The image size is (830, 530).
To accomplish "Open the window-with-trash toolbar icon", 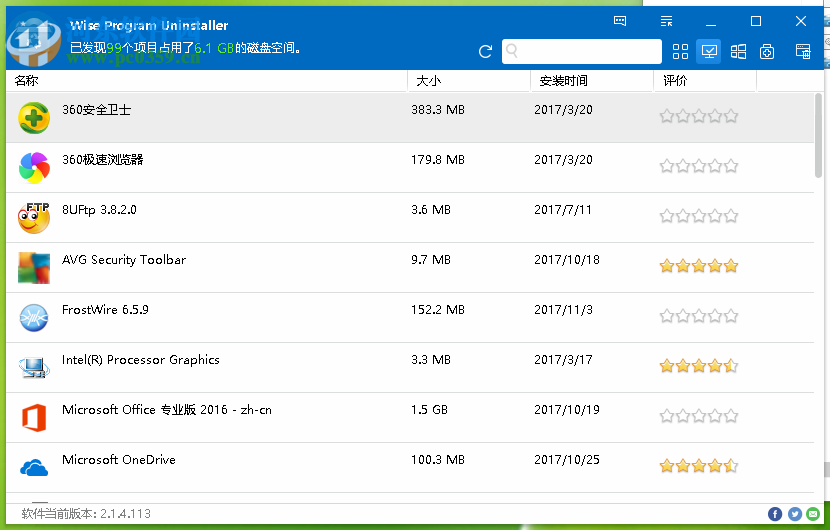I will click(x=803, y=51).
